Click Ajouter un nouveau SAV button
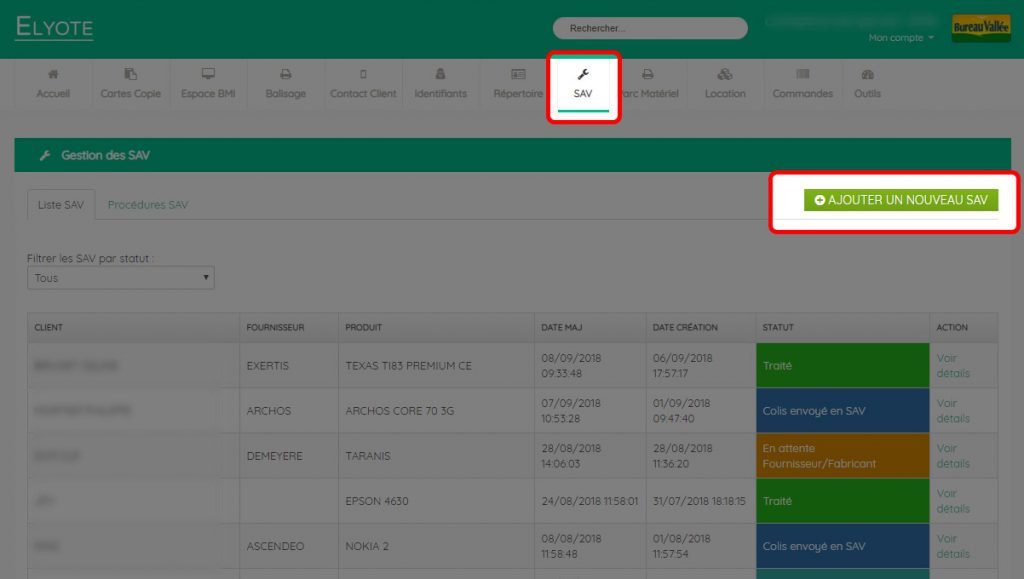The width and height of the screenshot is (1024, 579). pyautogui.click(x=901, y=200)
